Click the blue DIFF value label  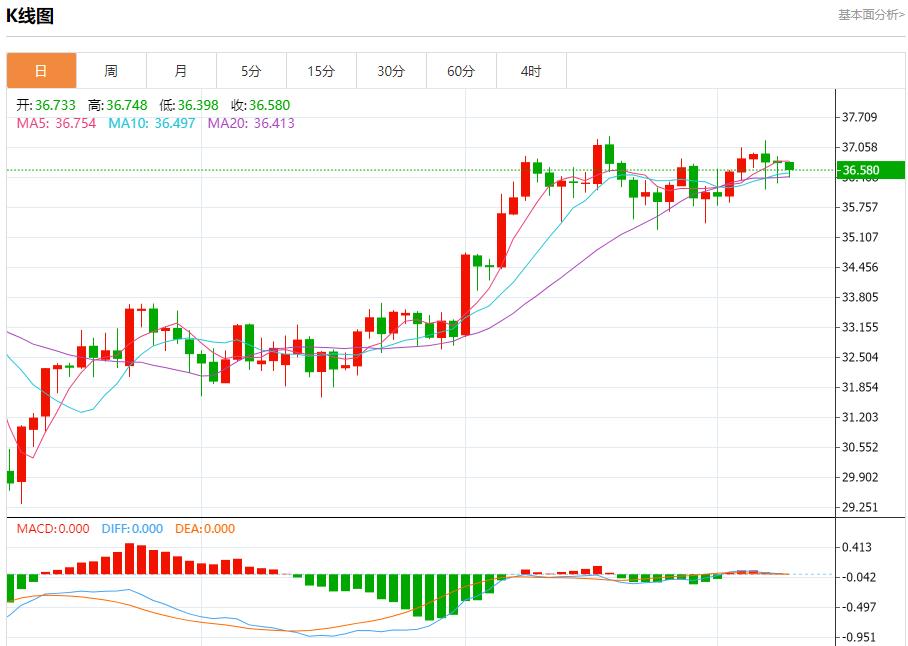pyautogui.click(x=132, y=529)
